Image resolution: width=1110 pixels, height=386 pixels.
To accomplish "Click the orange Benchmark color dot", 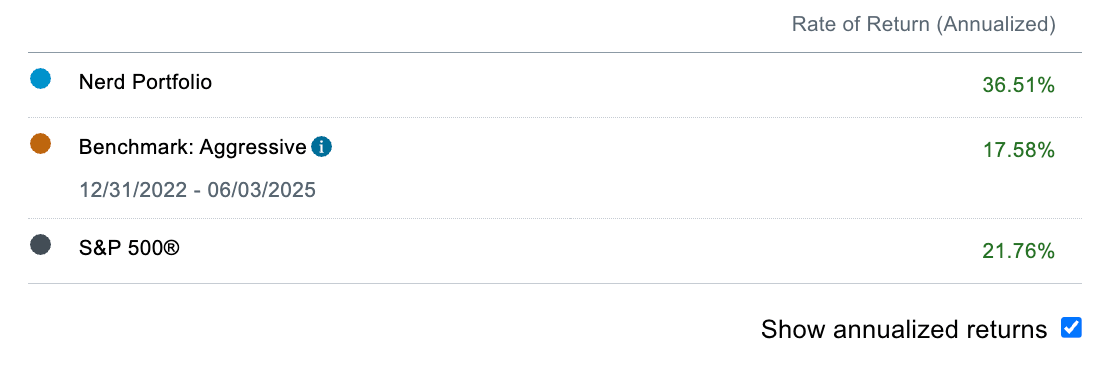I will 40,144.
